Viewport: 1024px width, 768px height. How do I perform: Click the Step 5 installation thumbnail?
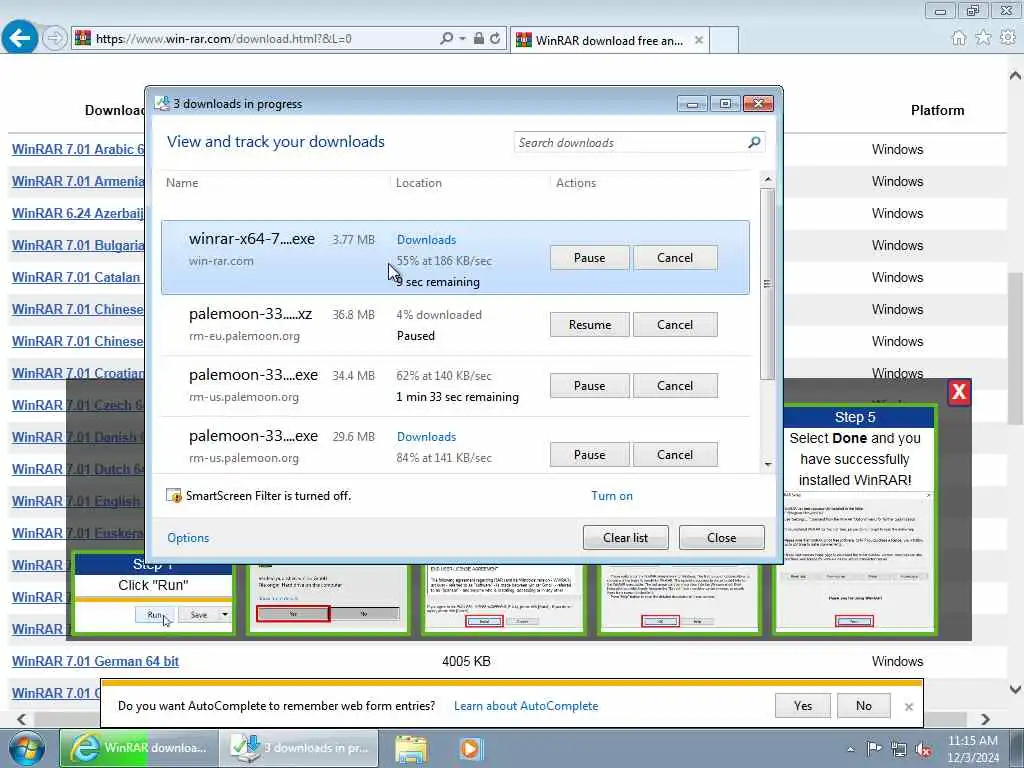[x=854, y=519]
